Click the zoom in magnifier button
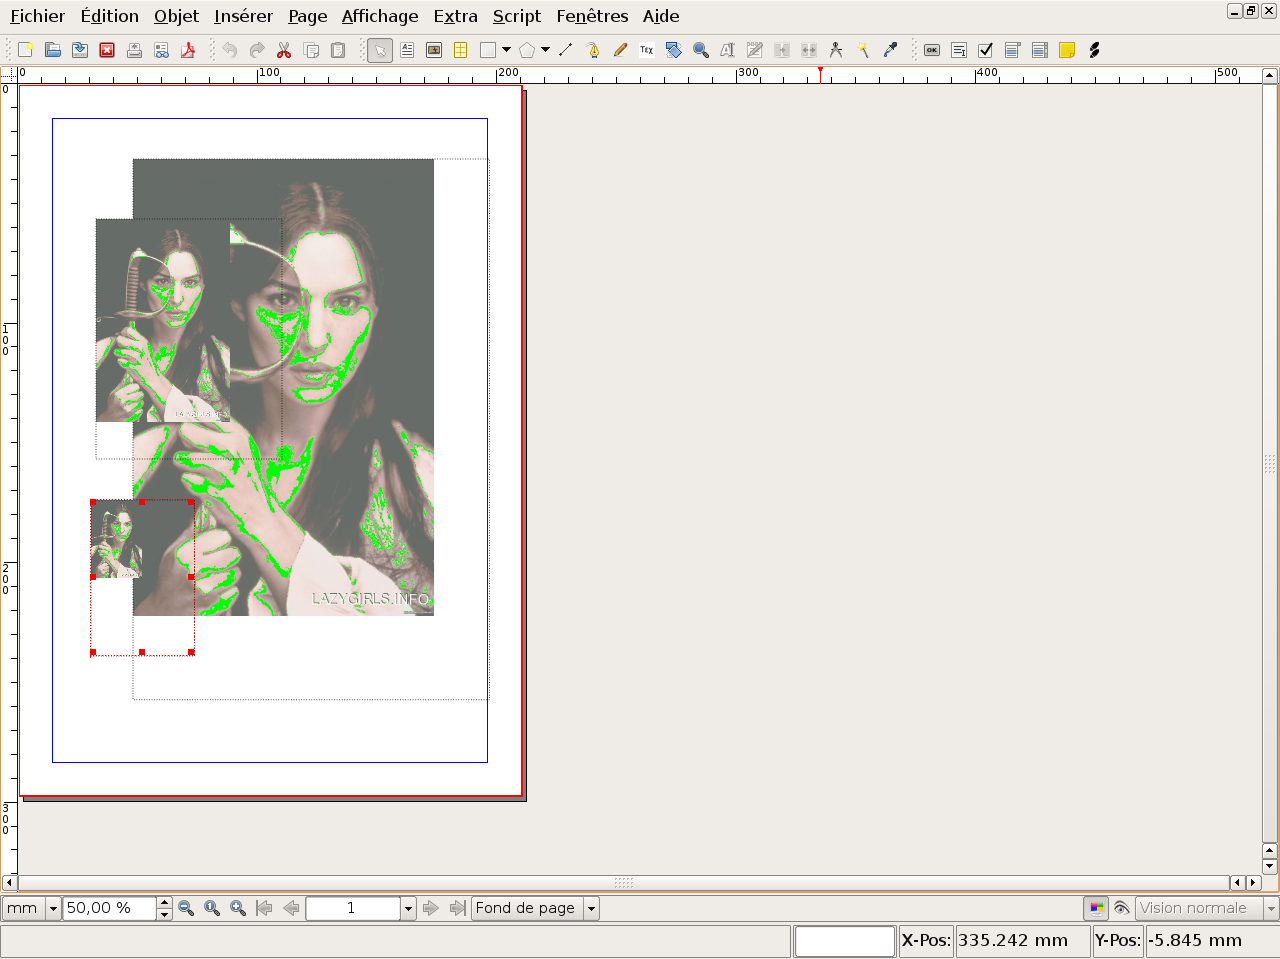Image resolution: width=1280 pixels, height=959 pixels. tap(238, 908)
